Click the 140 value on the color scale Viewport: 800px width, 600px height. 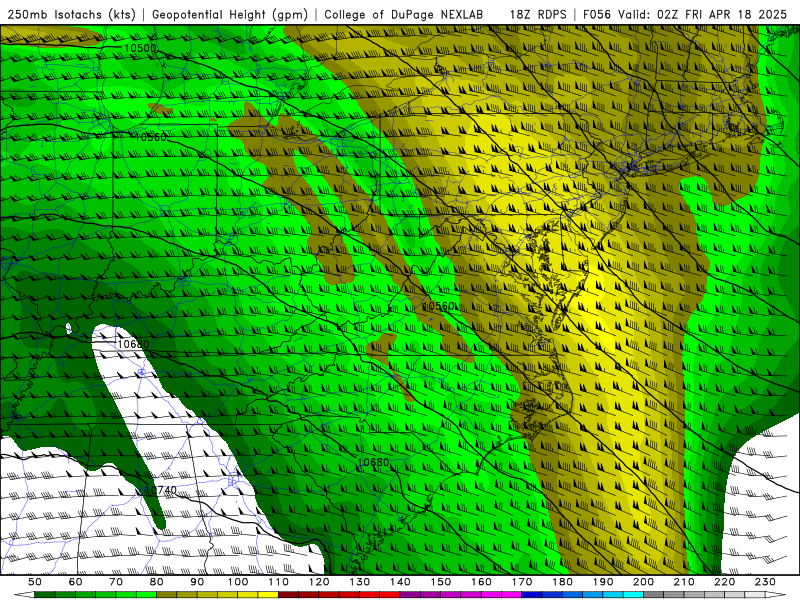tap(400, 582)
